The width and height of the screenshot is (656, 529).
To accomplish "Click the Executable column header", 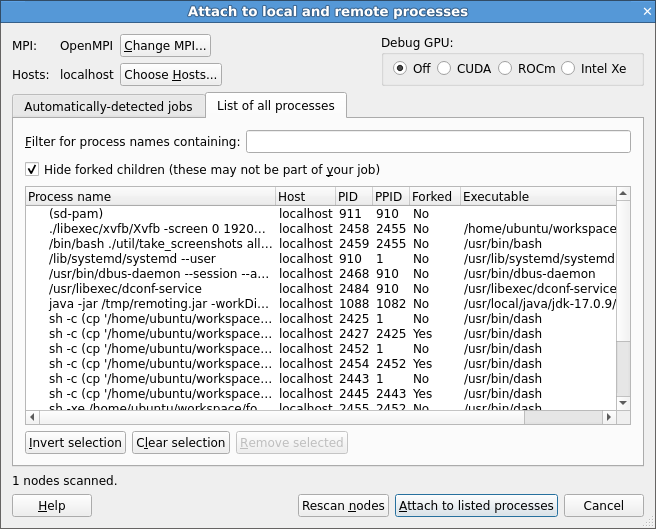I will click(538, 196).
